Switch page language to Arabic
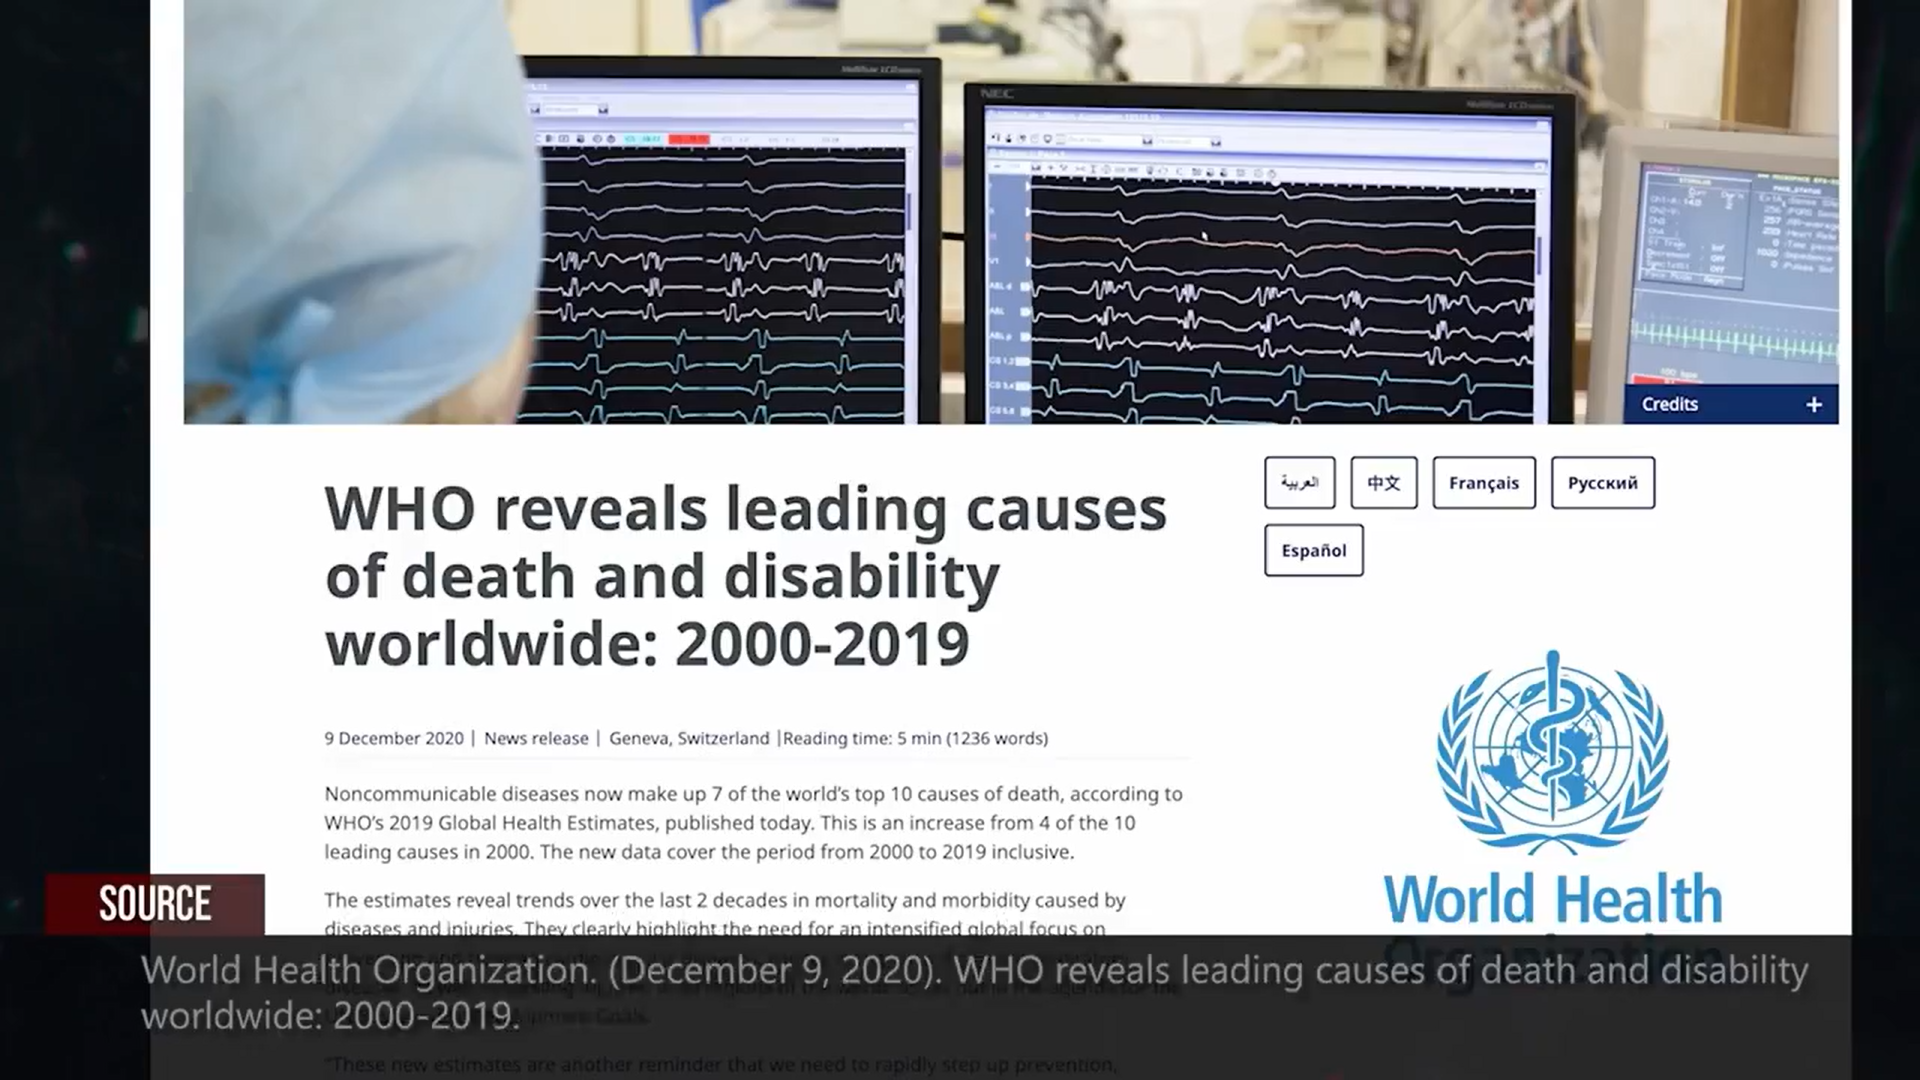 (x=1299, y=483)
